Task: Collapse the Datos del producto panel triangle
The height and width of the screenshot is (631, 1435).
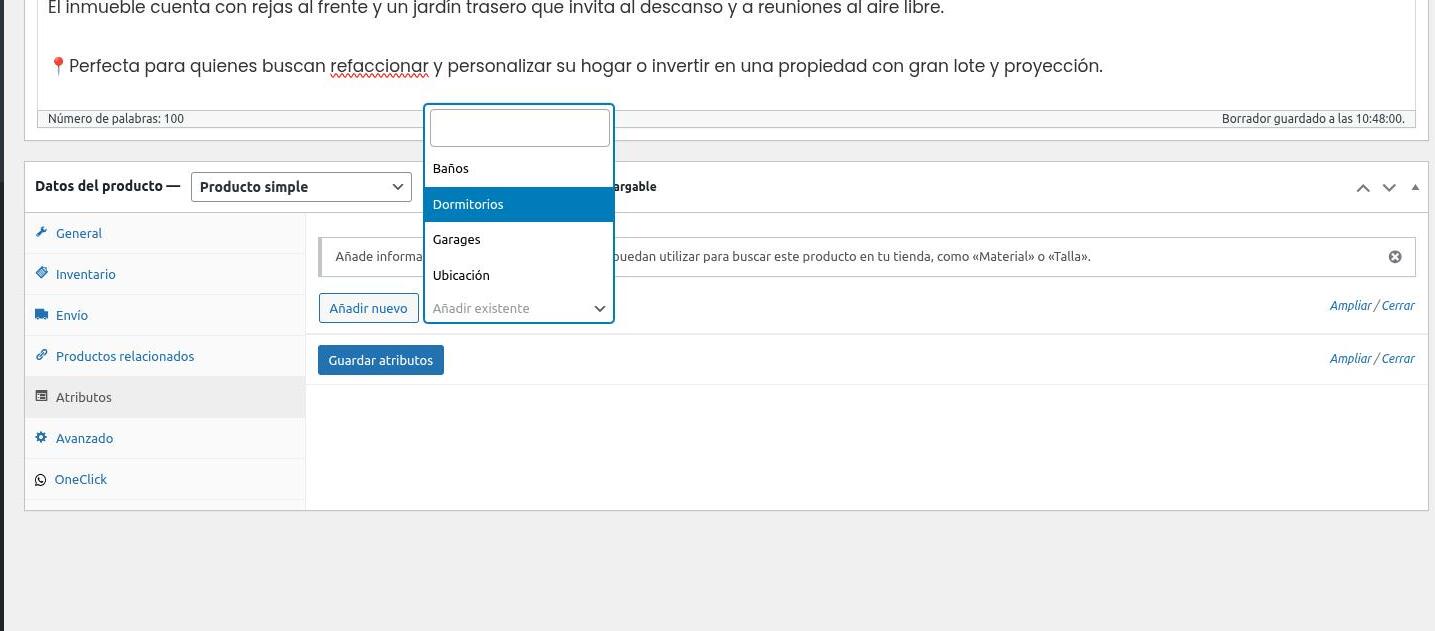Action: tap(1414, 187)
